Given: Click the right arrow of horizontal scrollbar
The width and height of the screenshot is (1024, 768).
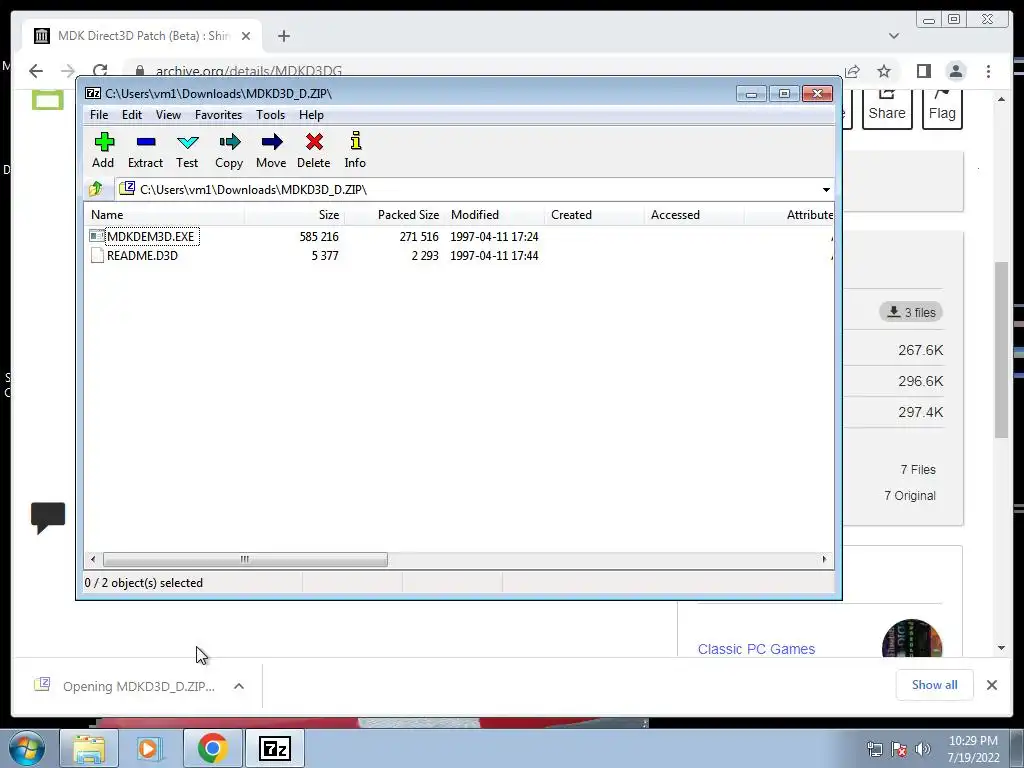Looking at the screenshot, I should [824, 560].
